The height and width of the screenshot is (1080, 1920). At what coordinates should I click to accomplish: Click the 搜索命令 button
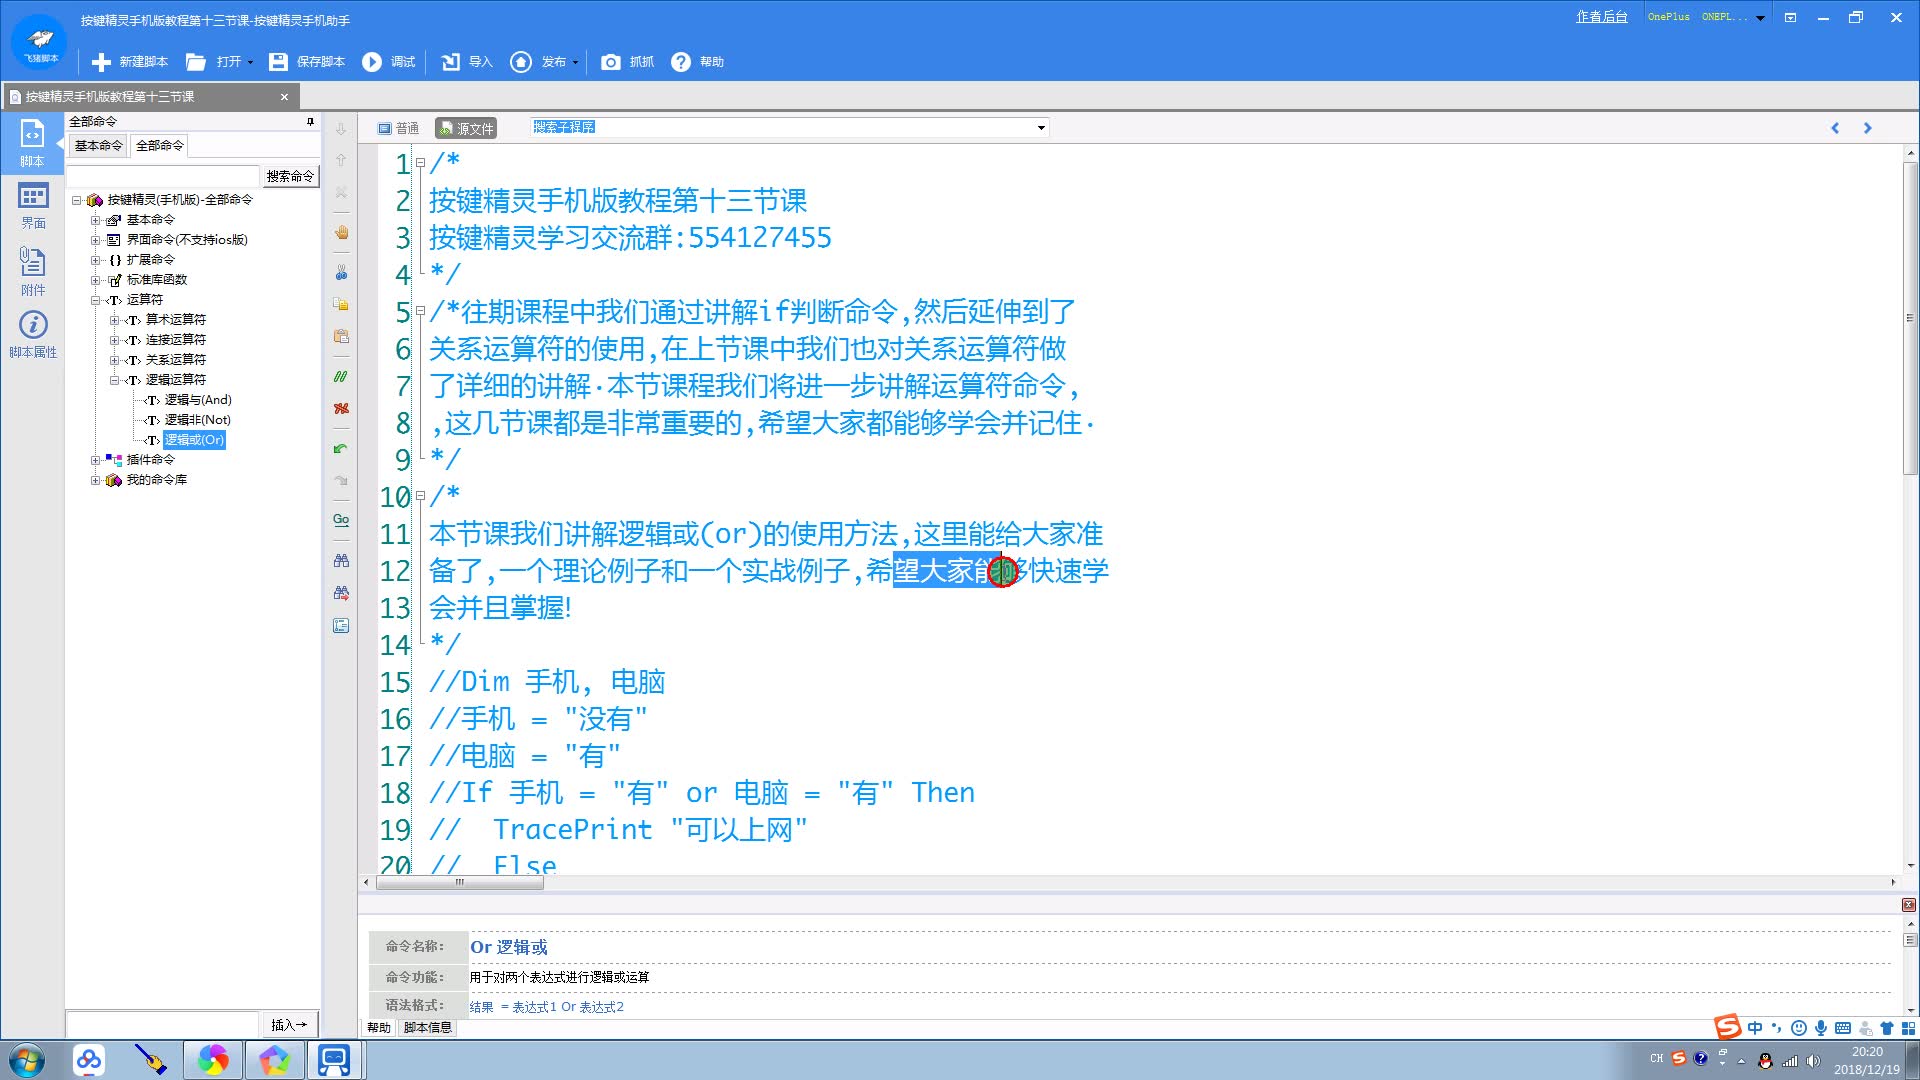tap(290, 176)
